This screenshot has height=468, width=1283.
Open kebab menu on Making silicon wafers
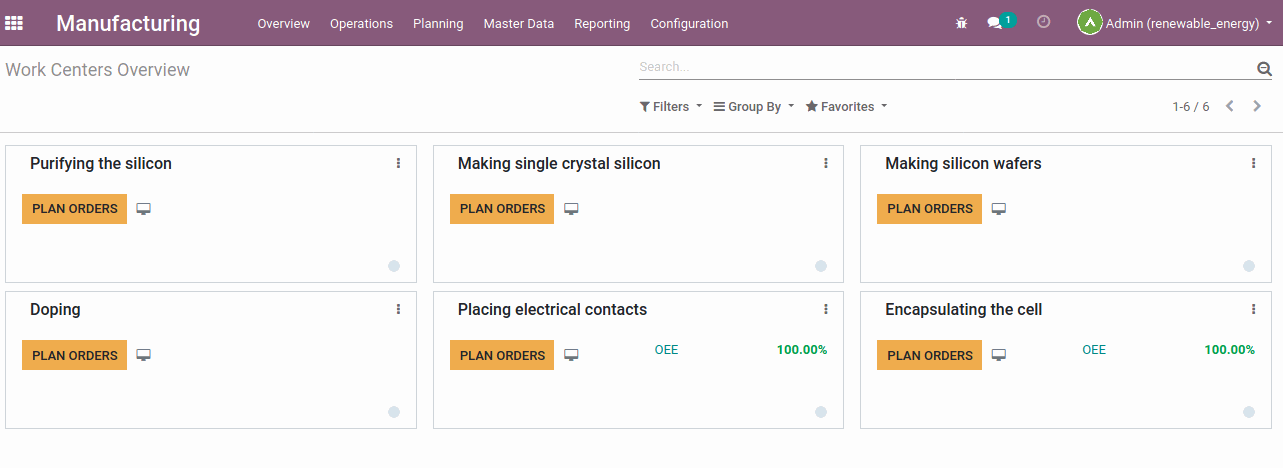coord(1253,163)
